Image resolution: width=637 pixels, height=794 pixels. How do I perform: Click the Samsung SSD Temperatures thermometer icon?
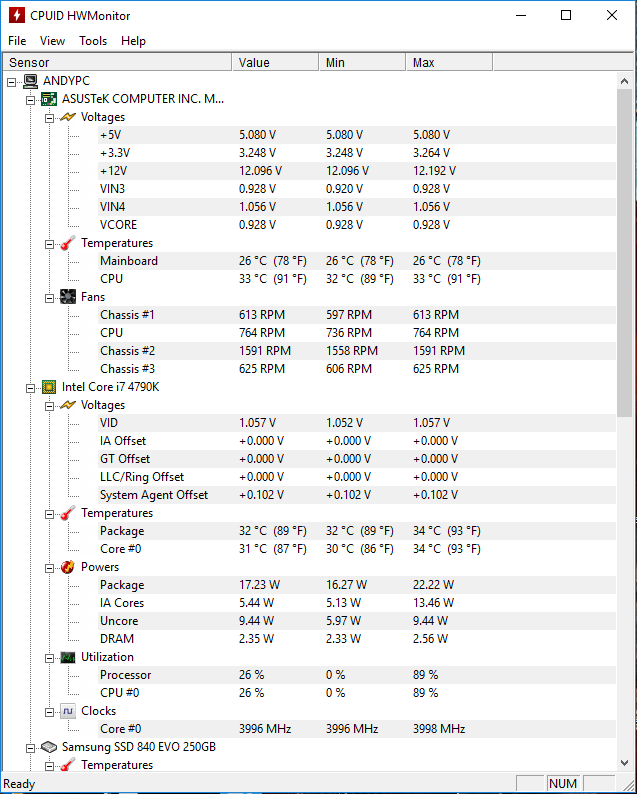pyautogui.click(x=68, y=765)
